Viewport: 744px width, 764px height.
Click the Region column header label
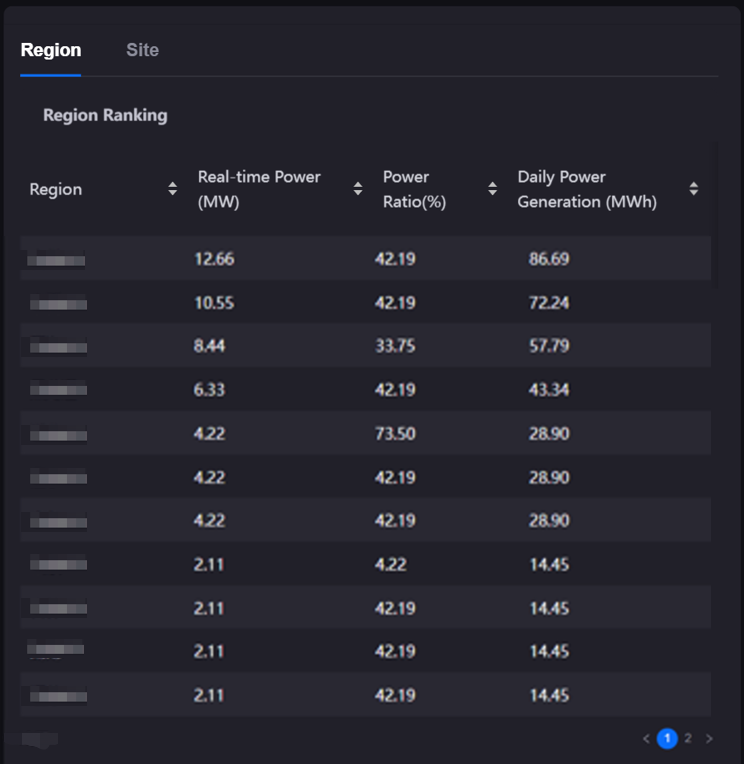(56, 189)
